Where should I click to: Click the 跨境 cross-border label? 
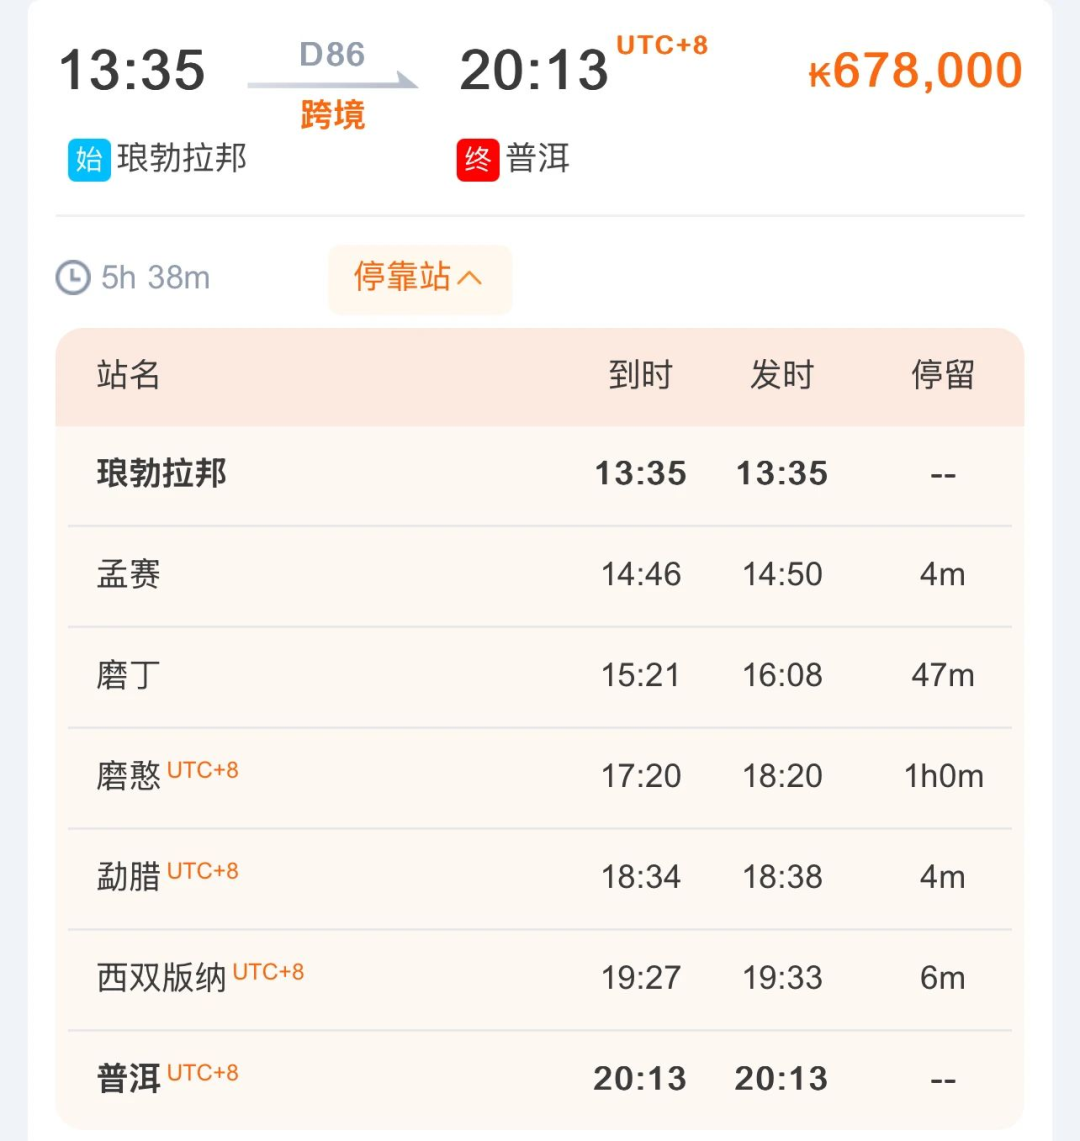333,115
